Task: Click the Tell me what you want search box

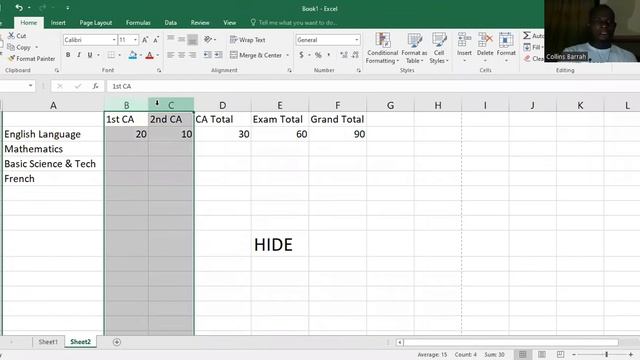Action: pos(294,22)
